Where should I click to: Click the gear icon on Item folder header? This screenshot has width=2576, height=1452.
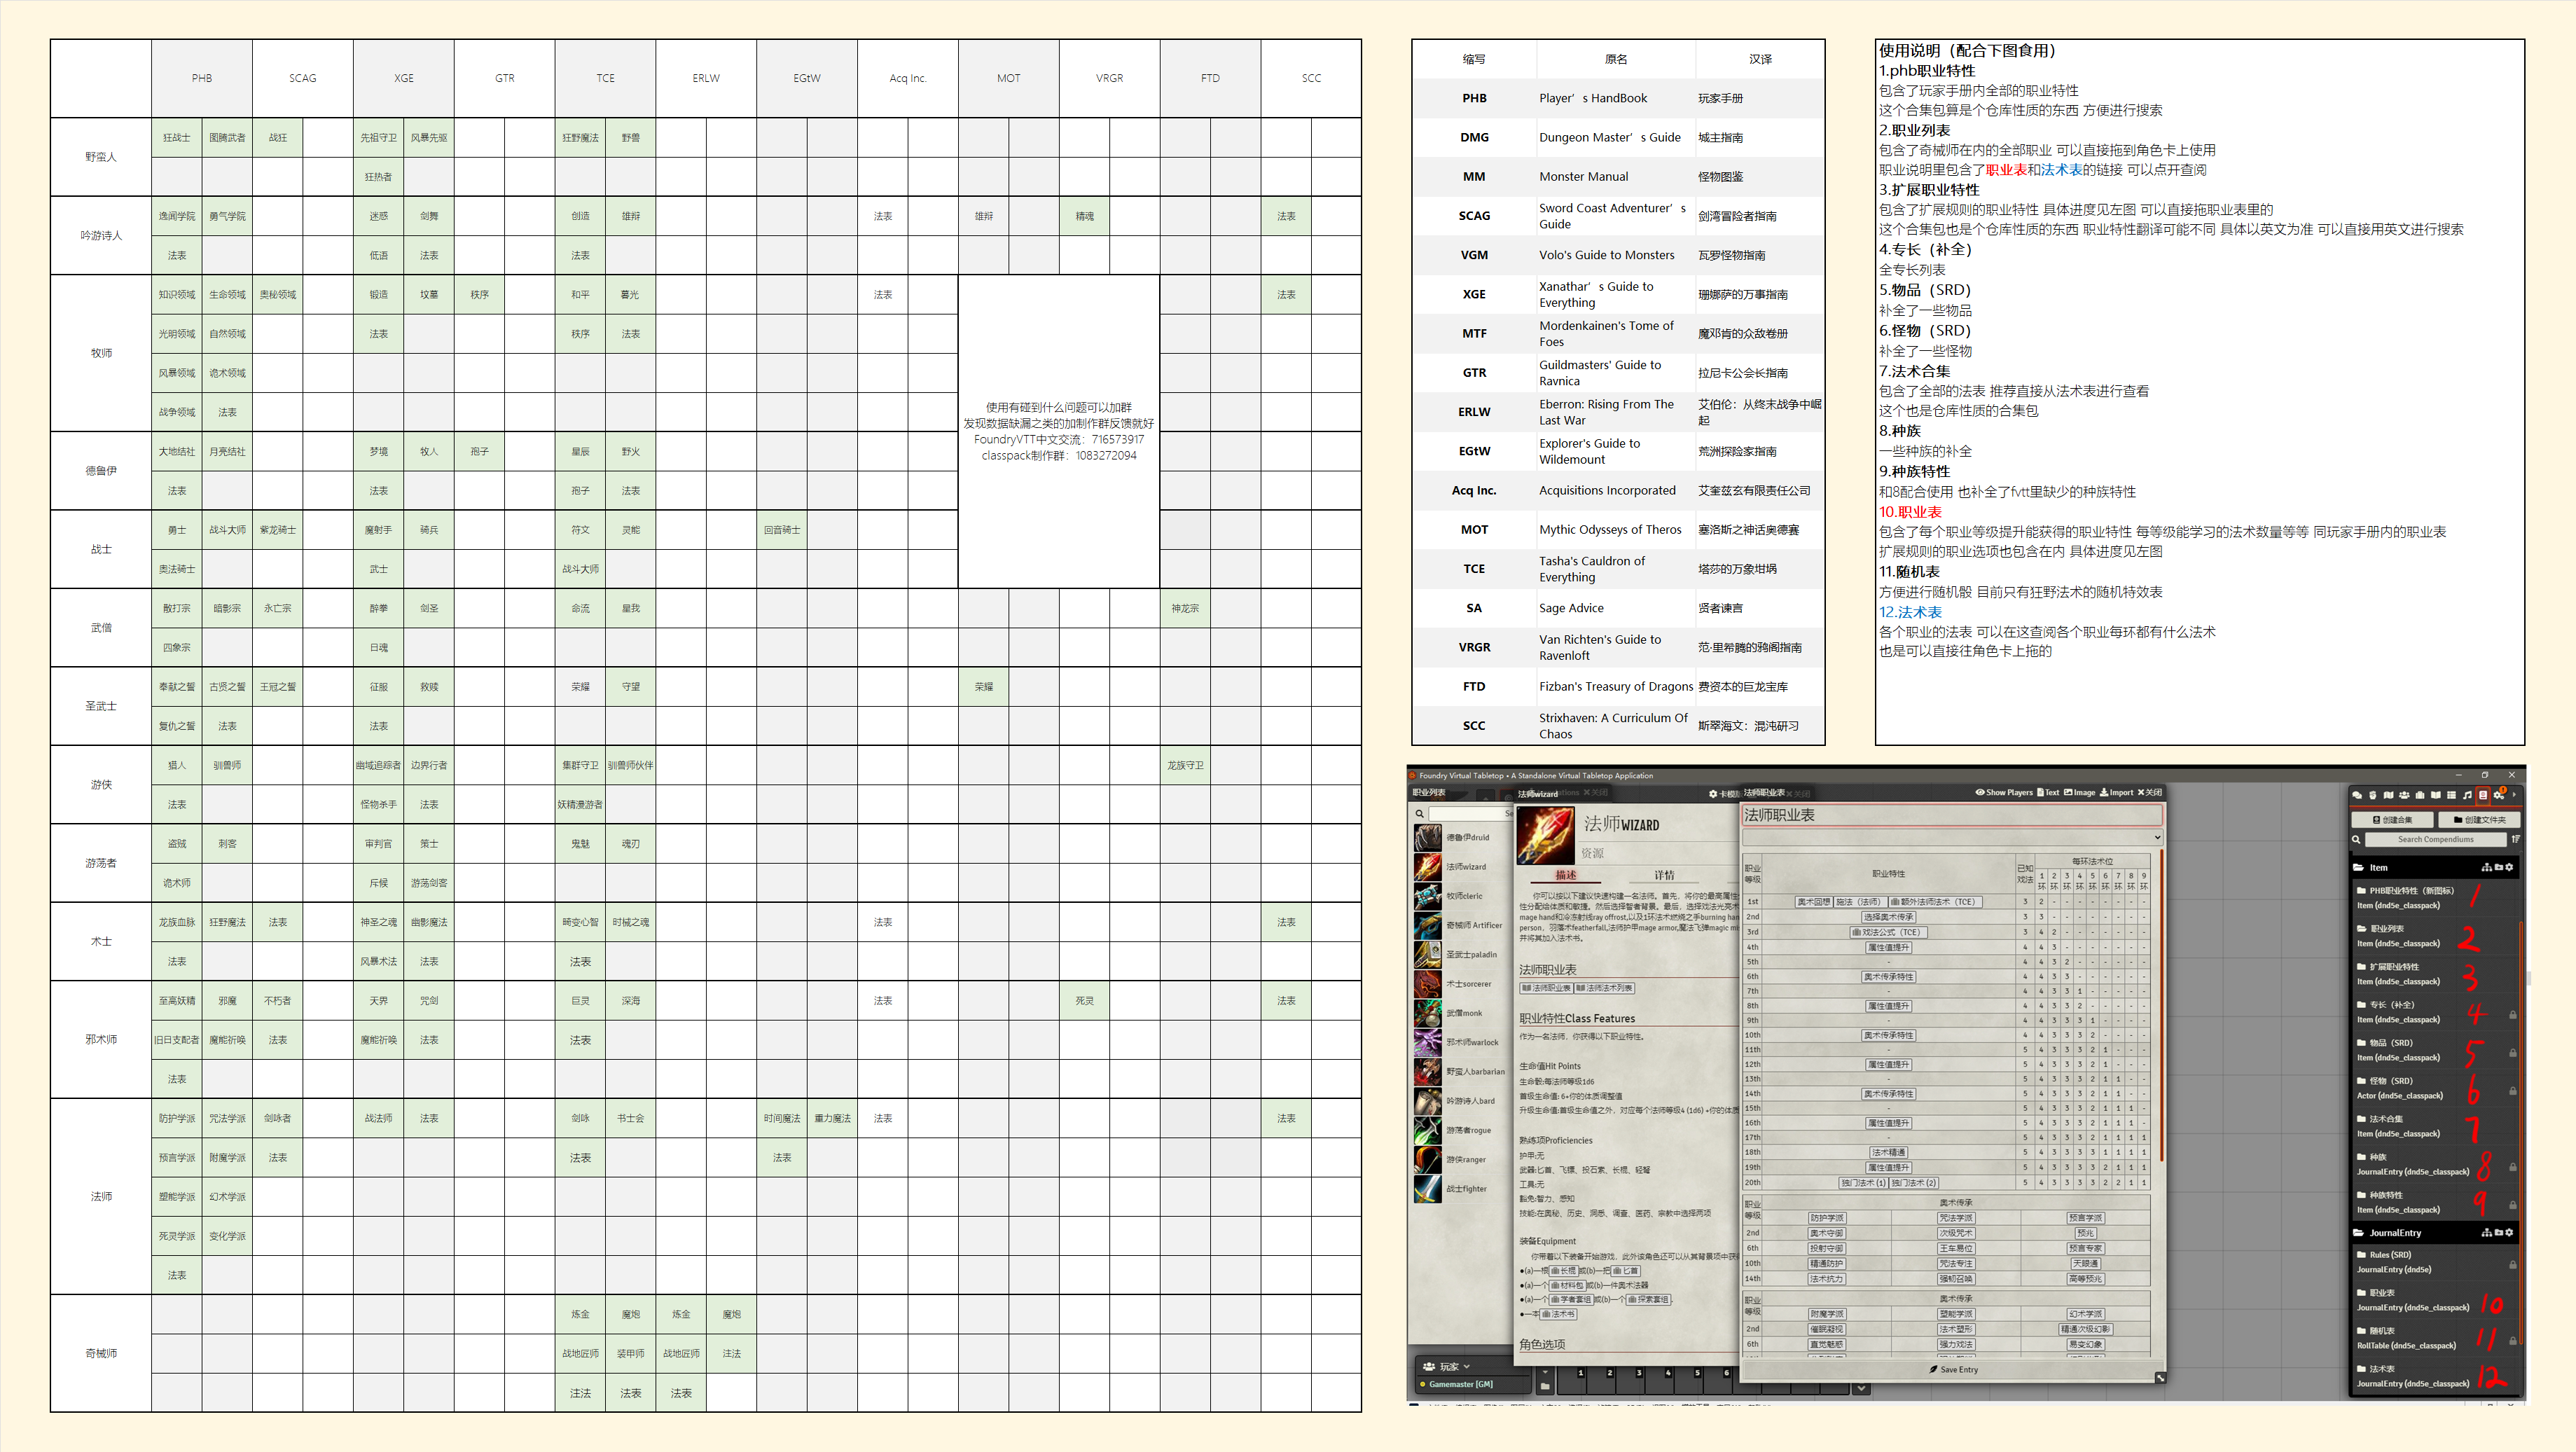2509,868
